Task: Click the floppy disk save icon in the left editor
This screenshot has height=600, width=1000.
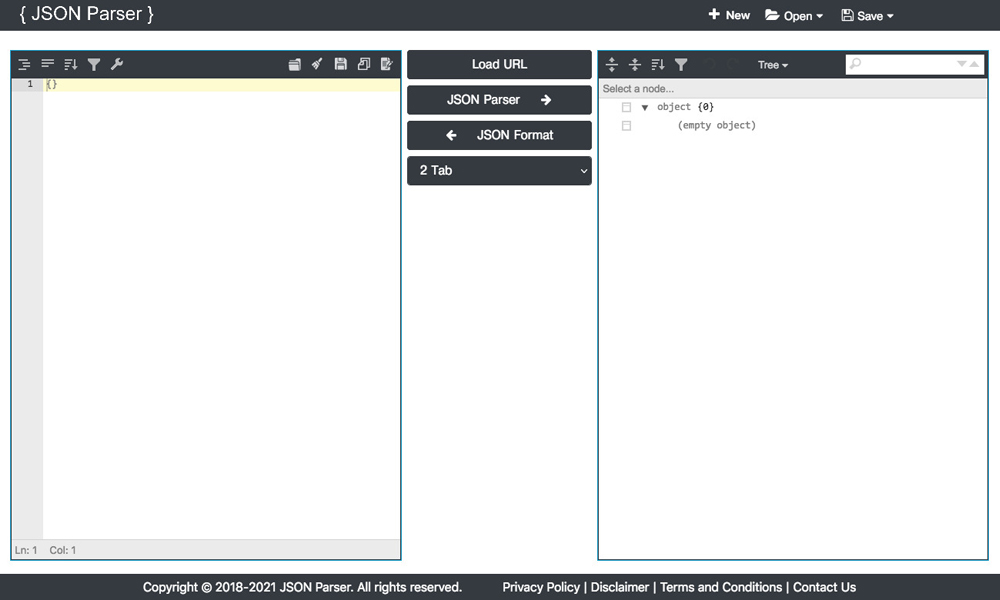Action: (x=340, y=65)
